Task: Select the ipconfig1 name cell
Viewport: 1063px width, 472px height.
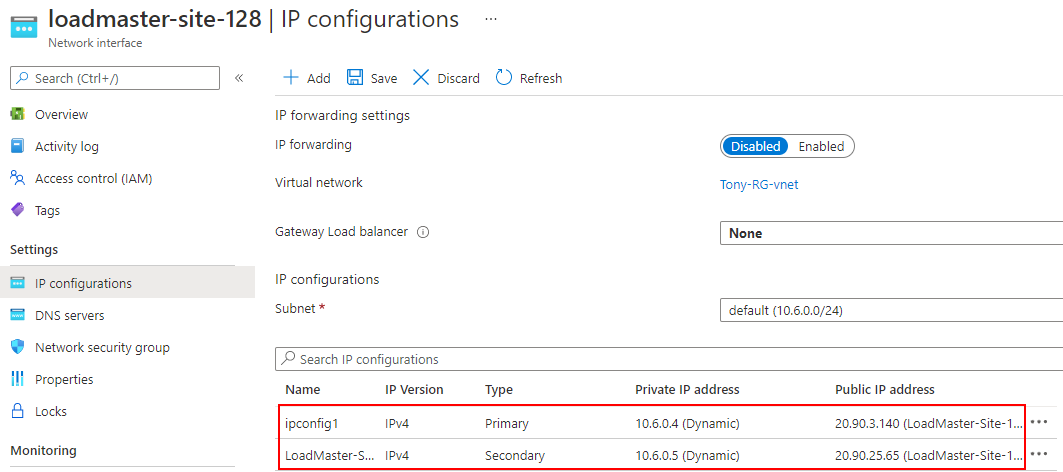Action: pos(312,423)
